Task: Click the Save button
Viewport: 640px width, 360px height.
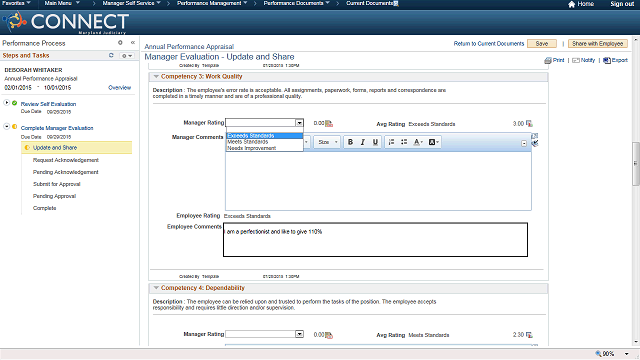Action: coord(542,44)
